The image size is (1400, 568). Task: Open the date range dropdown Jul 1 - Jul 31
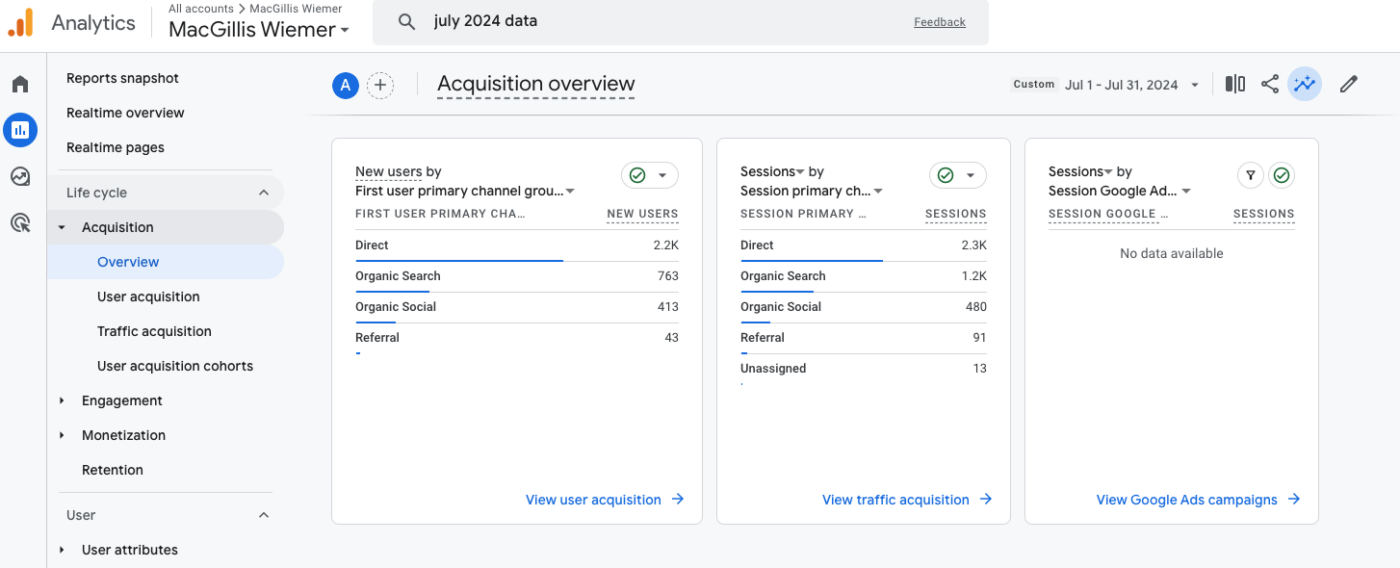click(x=1132, y=85)
